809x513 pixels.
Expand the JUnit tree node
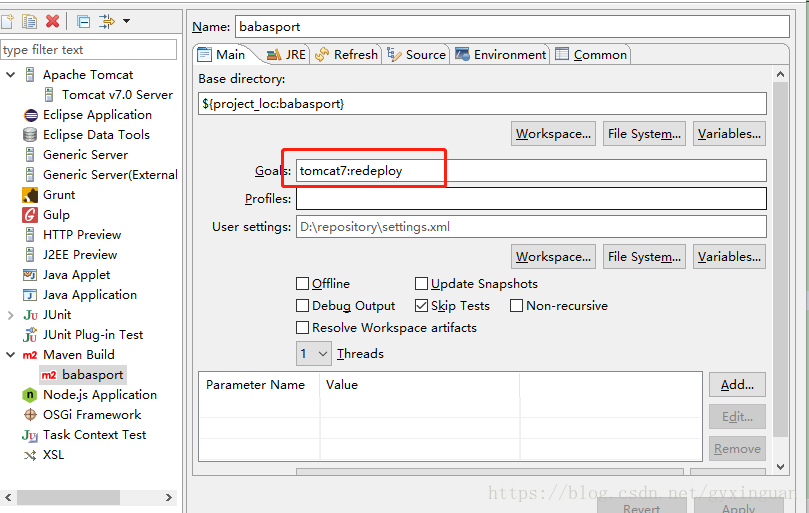[10, 315]
